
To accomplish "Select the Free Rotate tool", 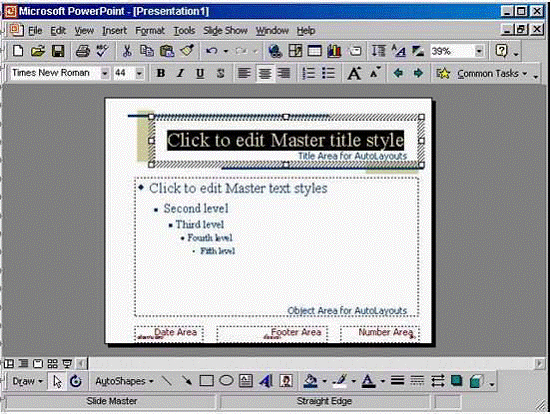I will (76, 381).
